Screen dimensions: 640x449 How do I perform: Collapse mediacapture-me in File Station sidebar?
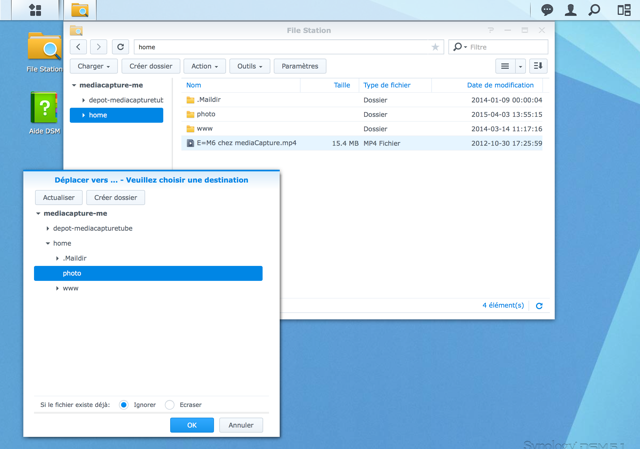click(74, 85)
